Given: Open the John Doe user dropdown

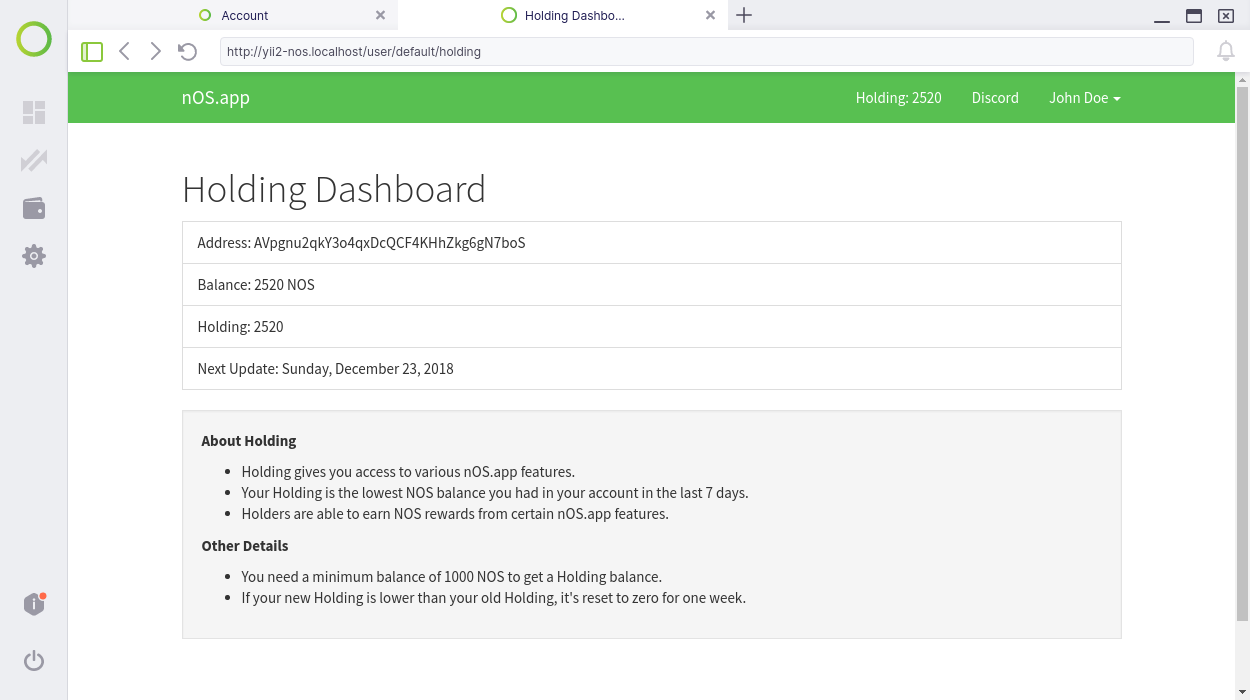Looking at the screenshot, I should (1085, 98).
